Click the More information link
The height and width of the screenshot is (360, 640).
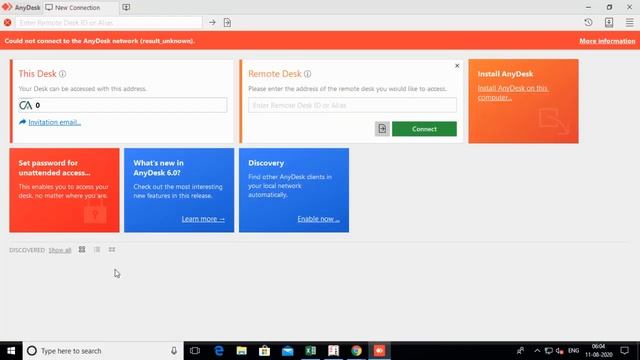[607, 41]
